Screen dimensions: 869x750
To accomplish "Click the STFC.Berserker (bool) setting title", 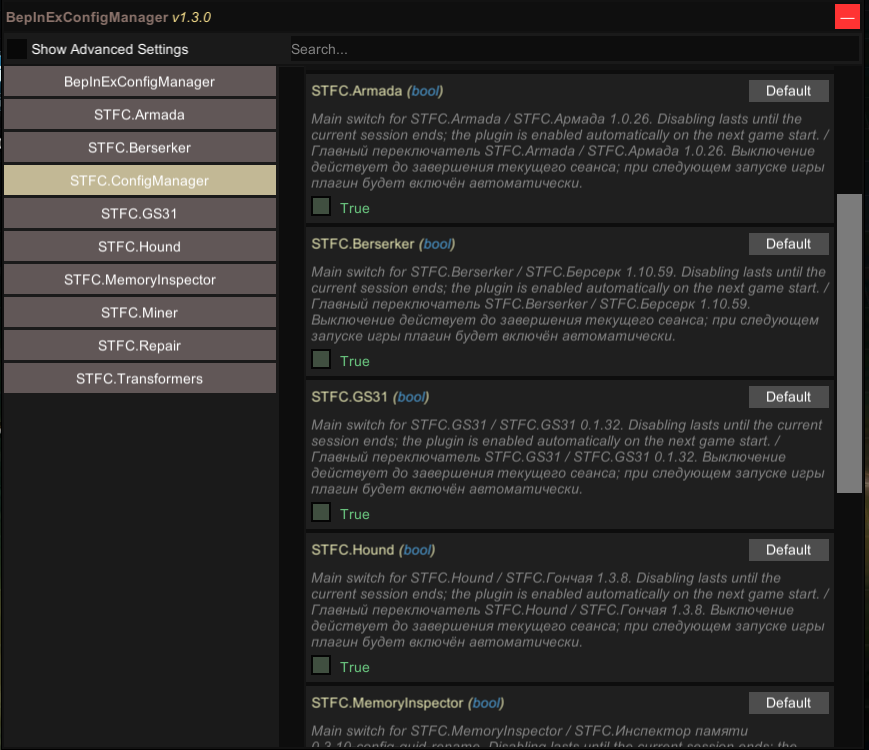I will coord(383,244).
